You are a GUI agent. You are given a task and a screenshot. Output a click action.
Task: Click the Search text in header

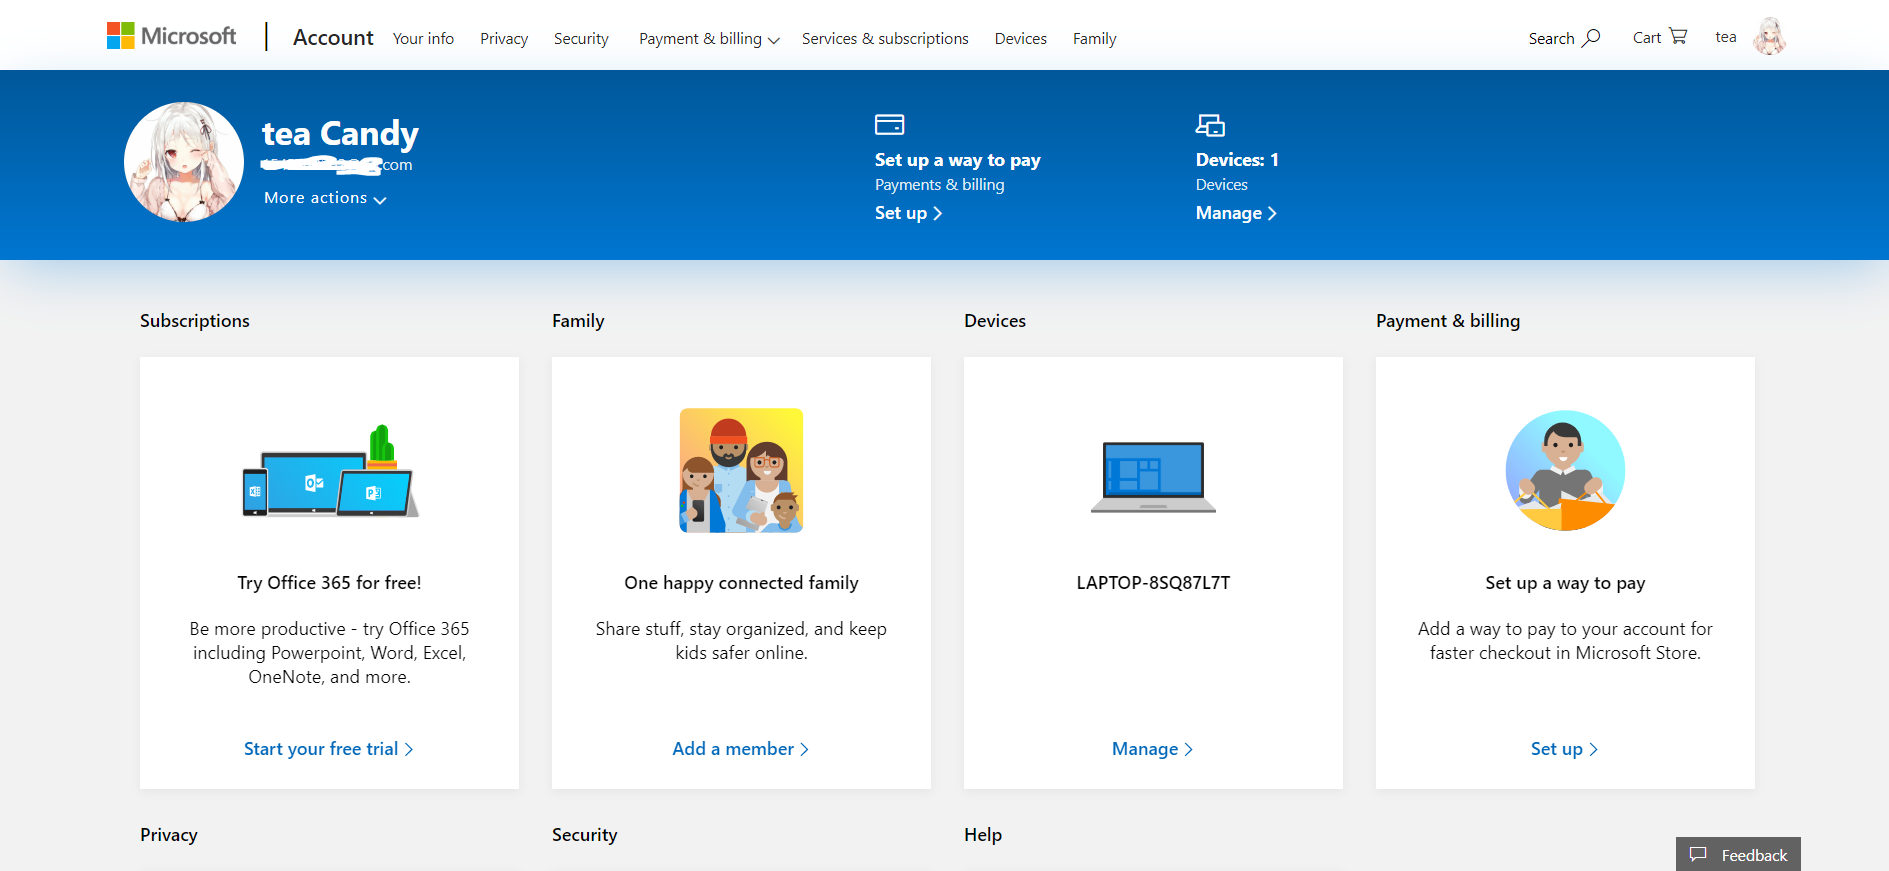pos(1551,38)
